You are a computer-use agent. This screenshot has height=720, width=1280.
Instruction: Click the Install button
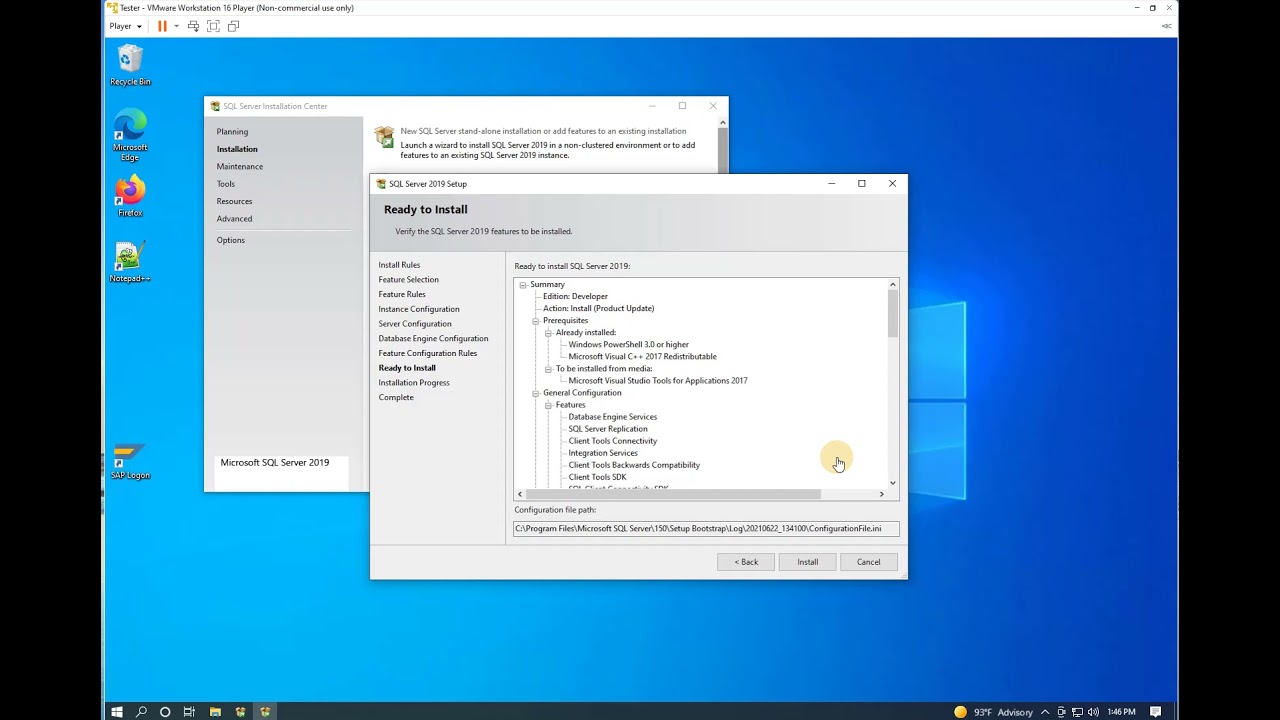[x=807, y=562]
